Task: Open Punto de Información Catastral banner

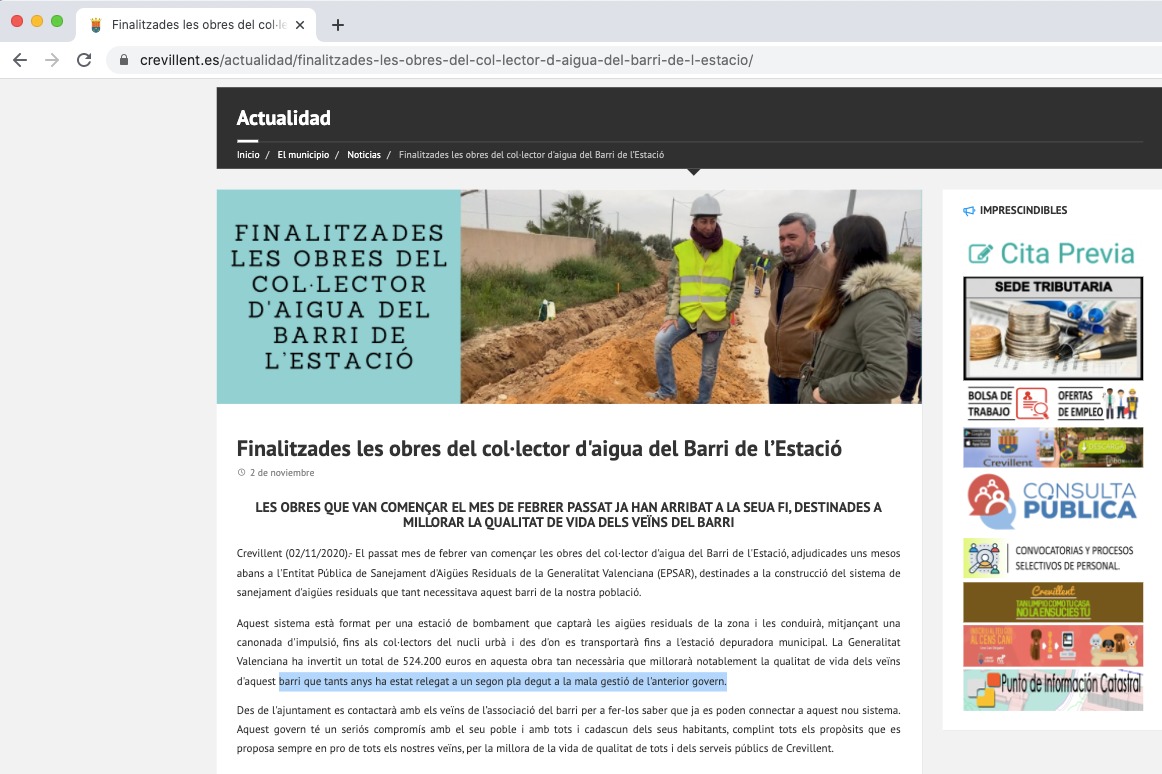Action: pos(1053,690)
